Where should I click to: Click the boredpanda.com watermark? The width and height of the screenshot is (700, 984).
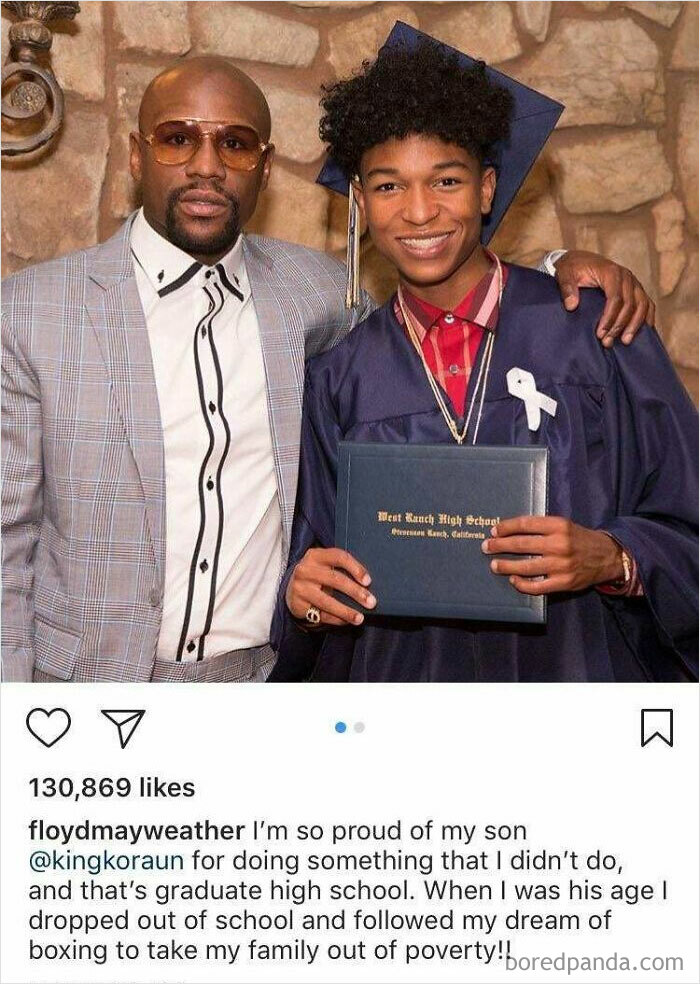coord(594,962)
